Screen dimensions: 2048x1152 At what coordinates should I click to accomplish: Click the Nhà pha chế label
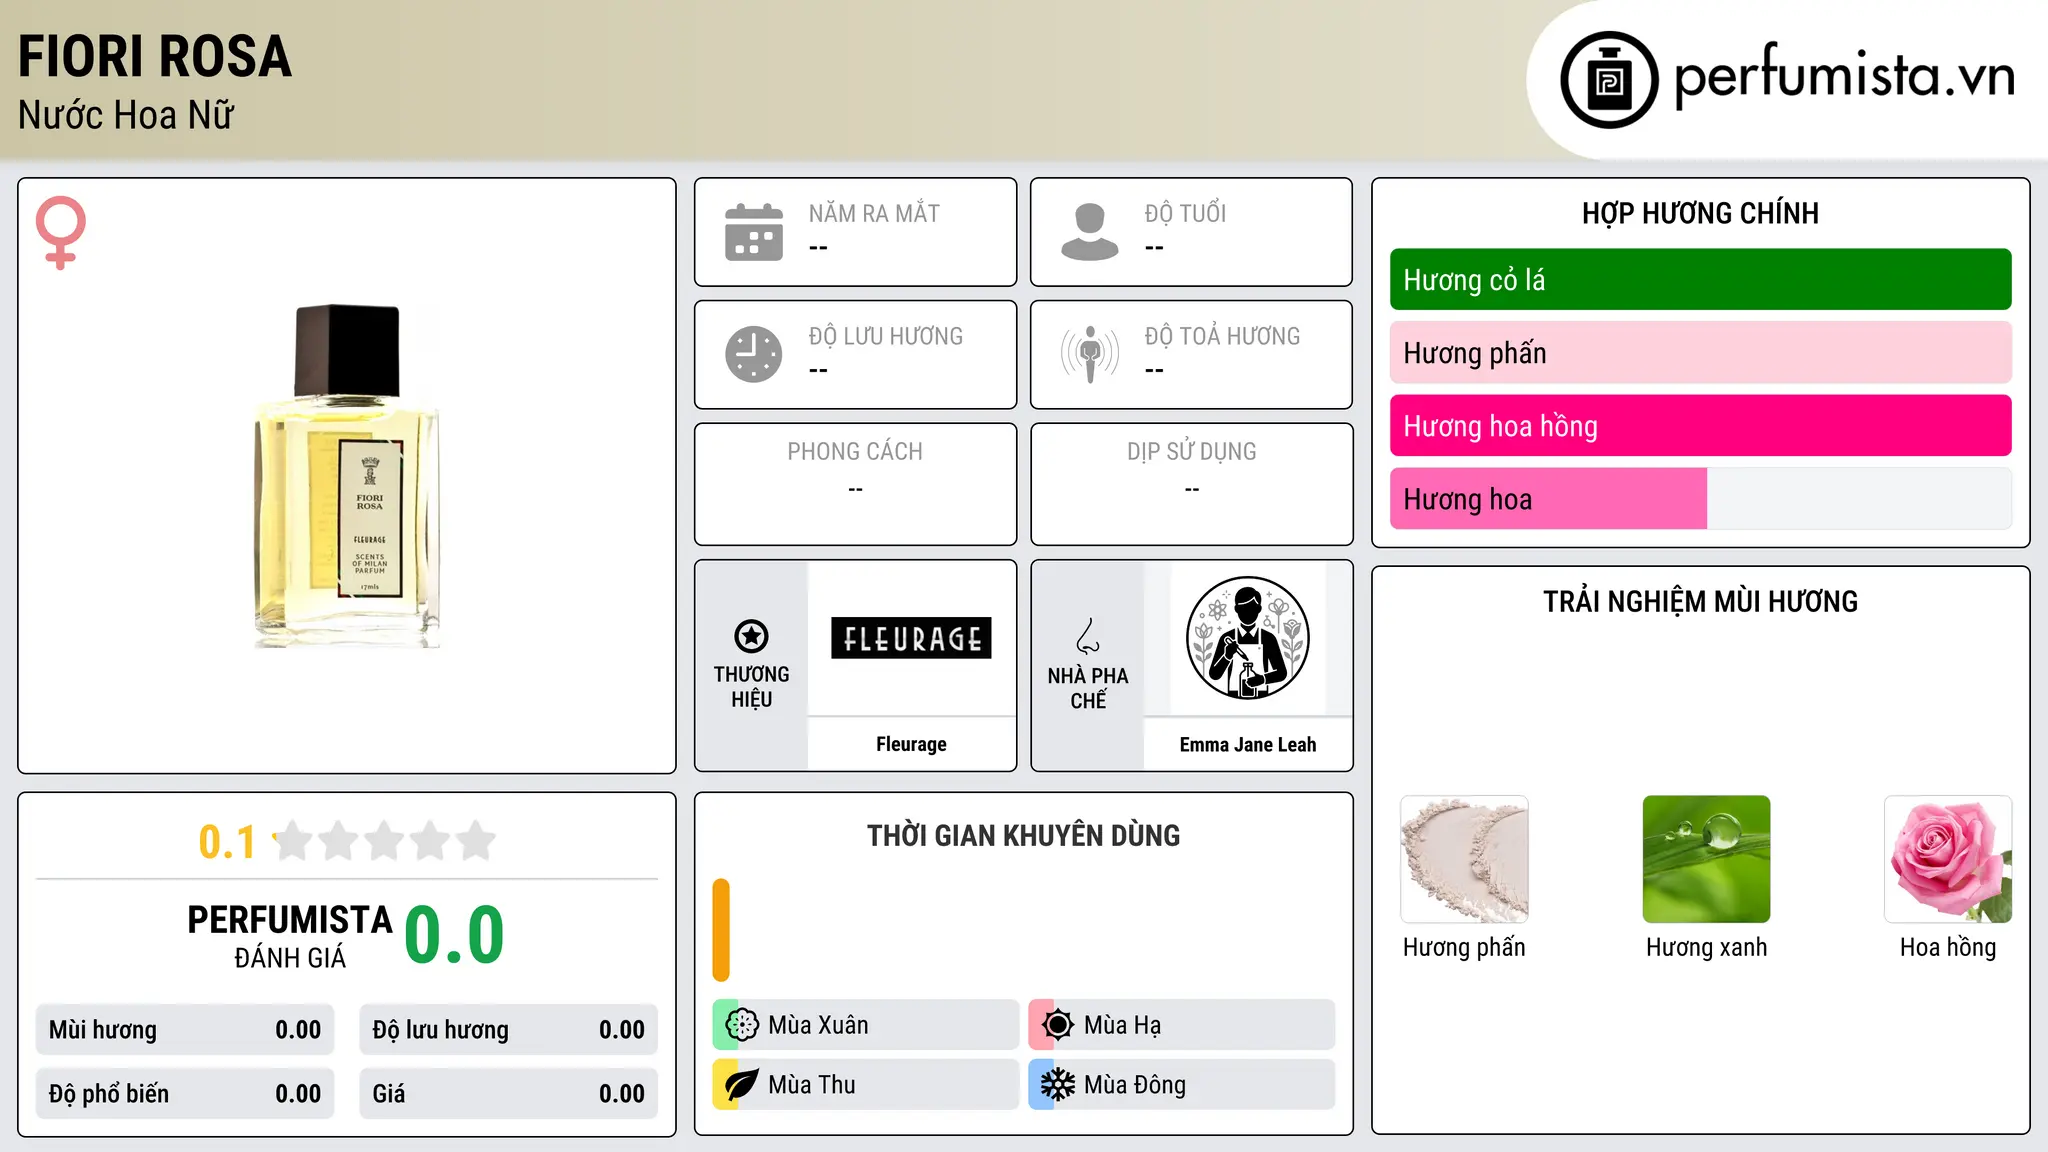pyautogui.click(x=1088, y=688)
